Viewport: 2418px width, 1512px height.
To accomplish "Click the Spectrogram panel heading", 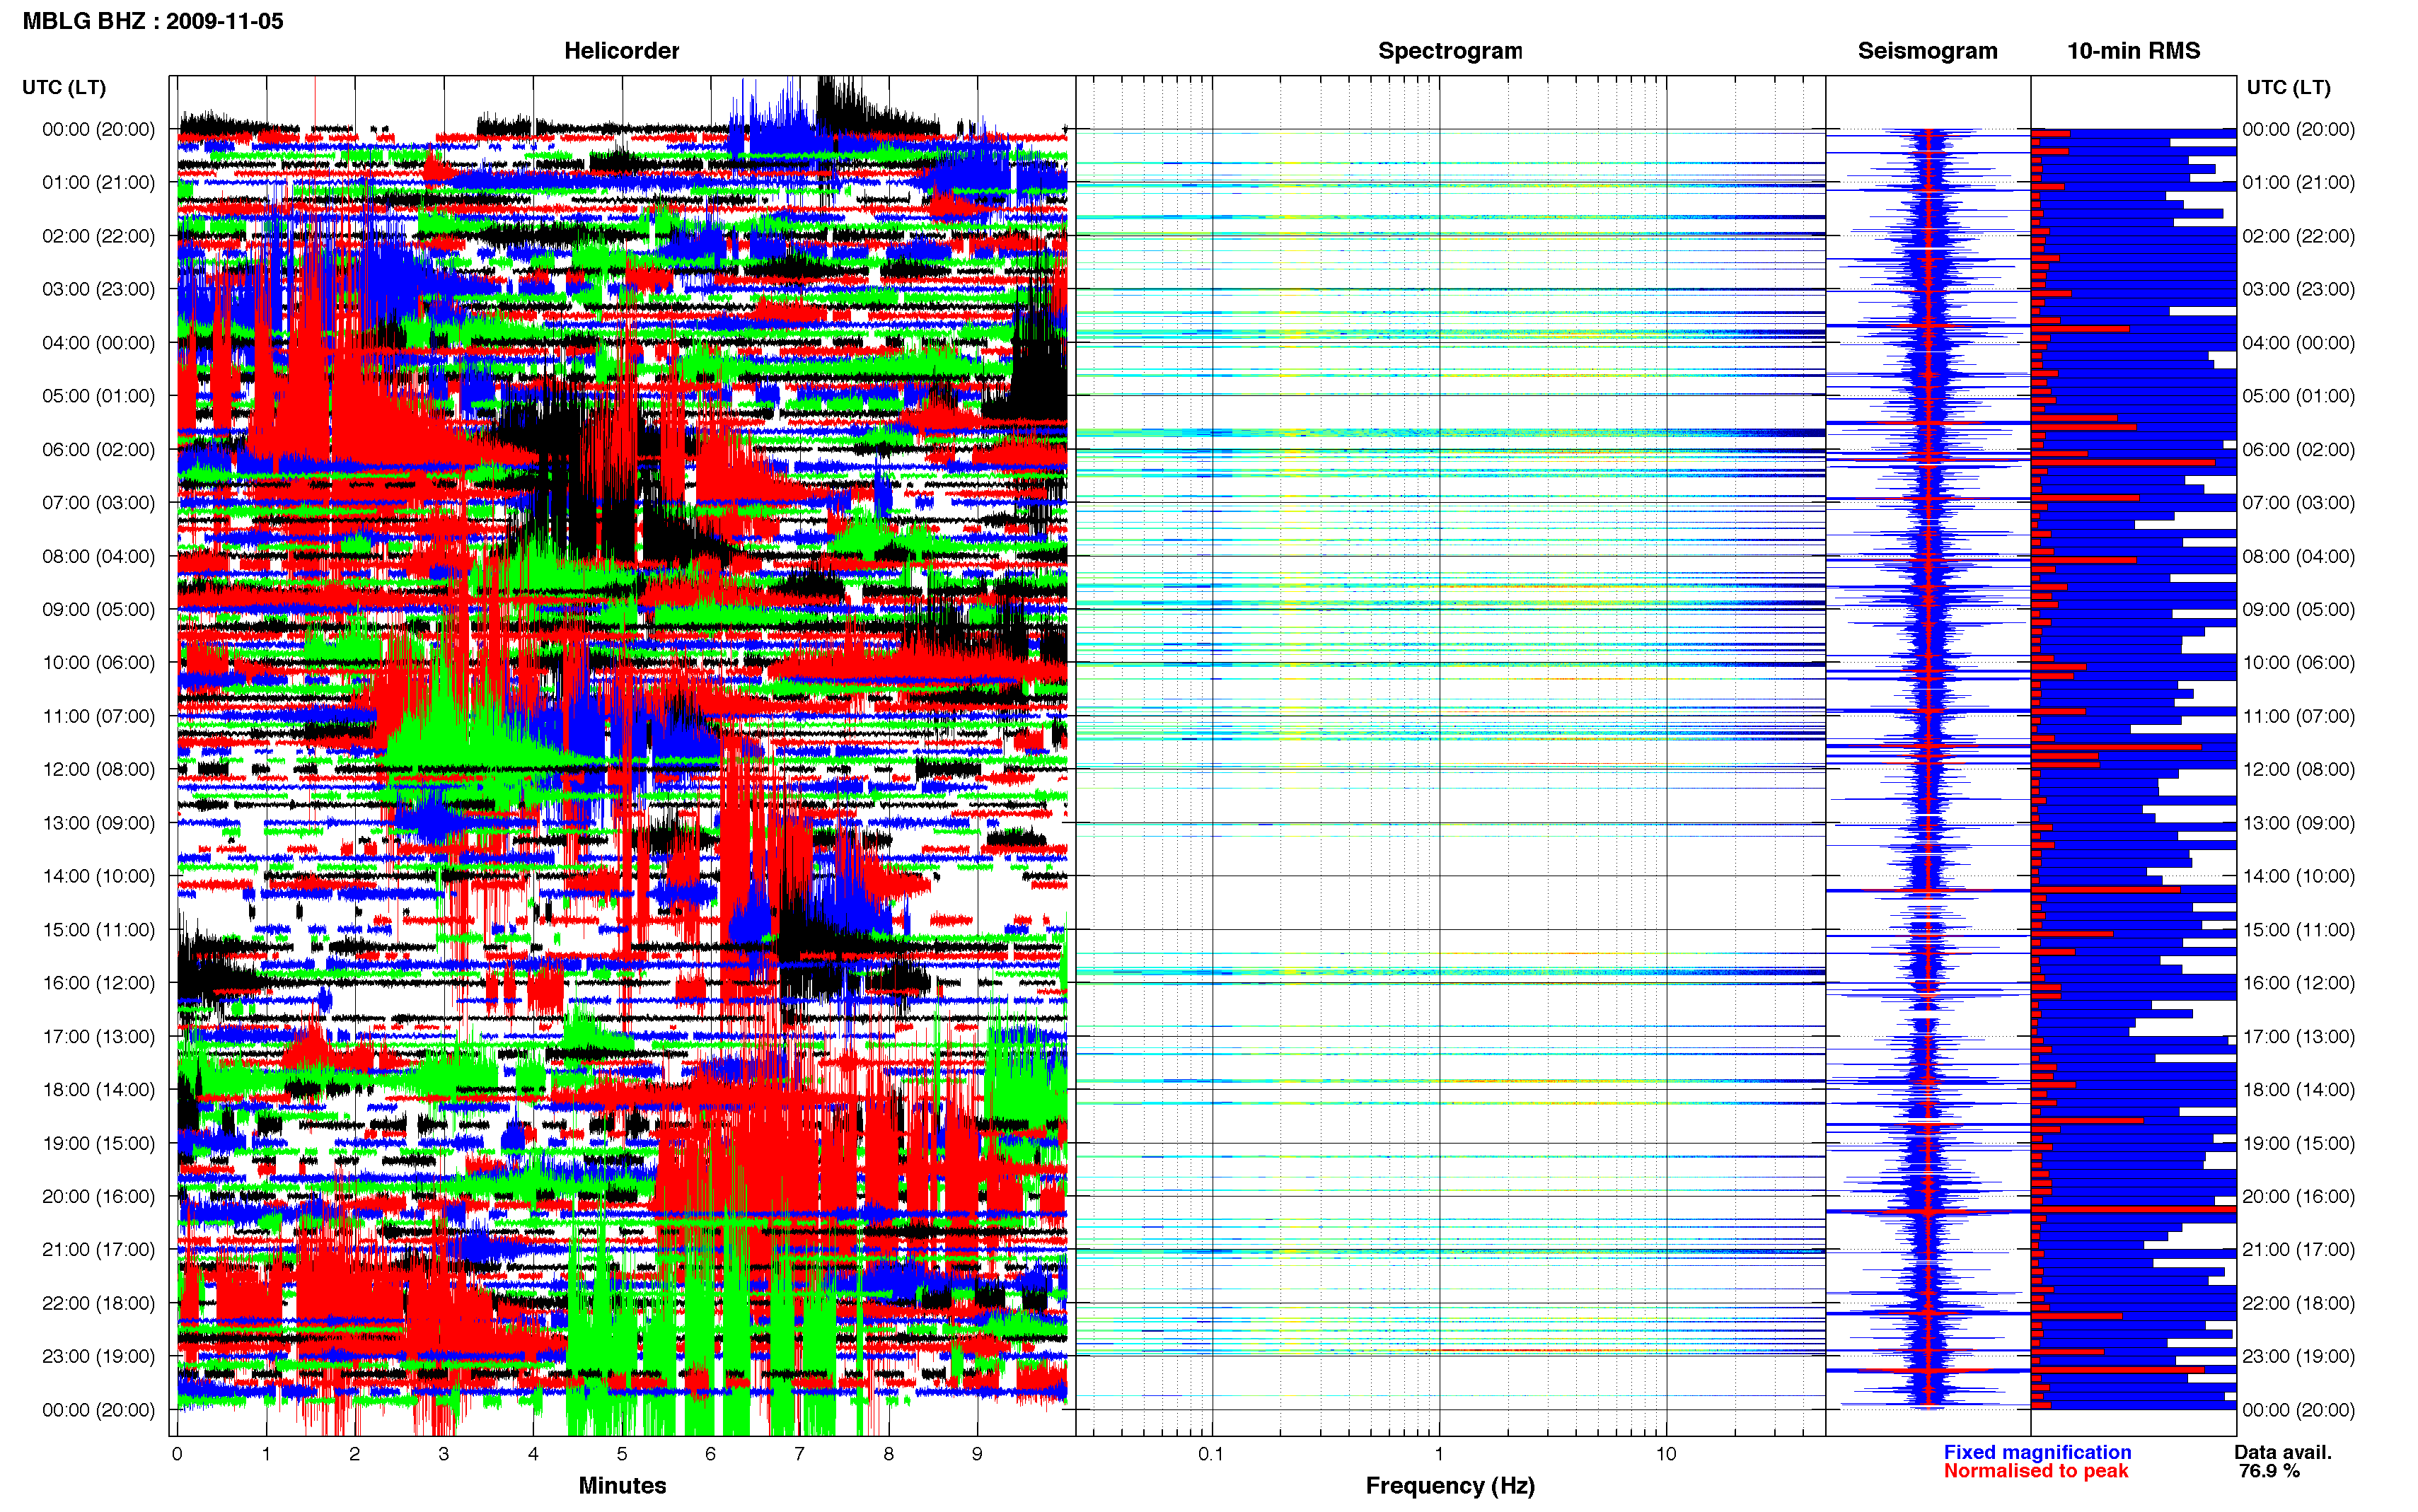I will click(x=1450, y=51).
